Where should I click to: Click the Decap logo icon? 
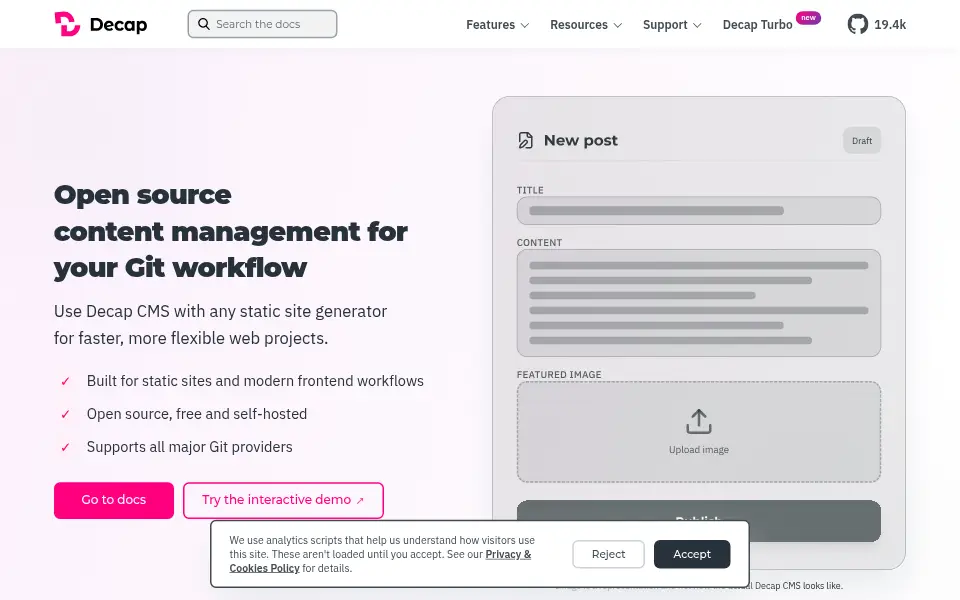point(67,24)
